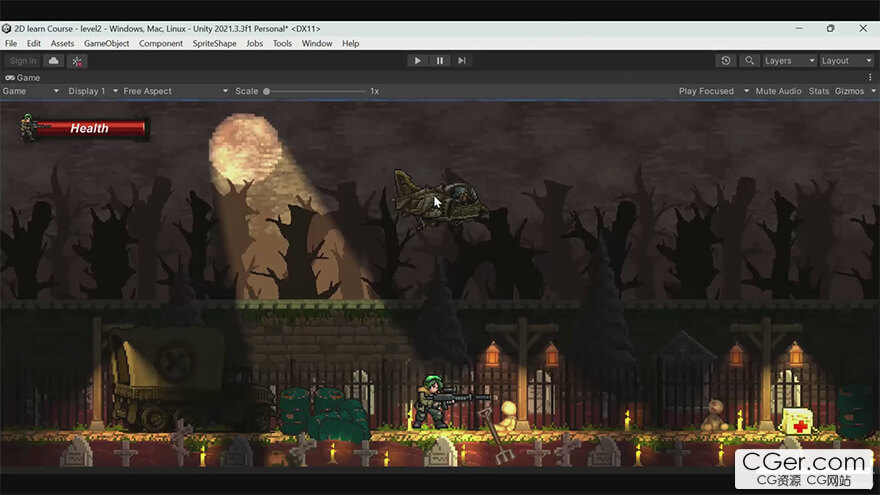Advance one frame with the Step button
The image size is (880, 495).
tap(462, 61)
